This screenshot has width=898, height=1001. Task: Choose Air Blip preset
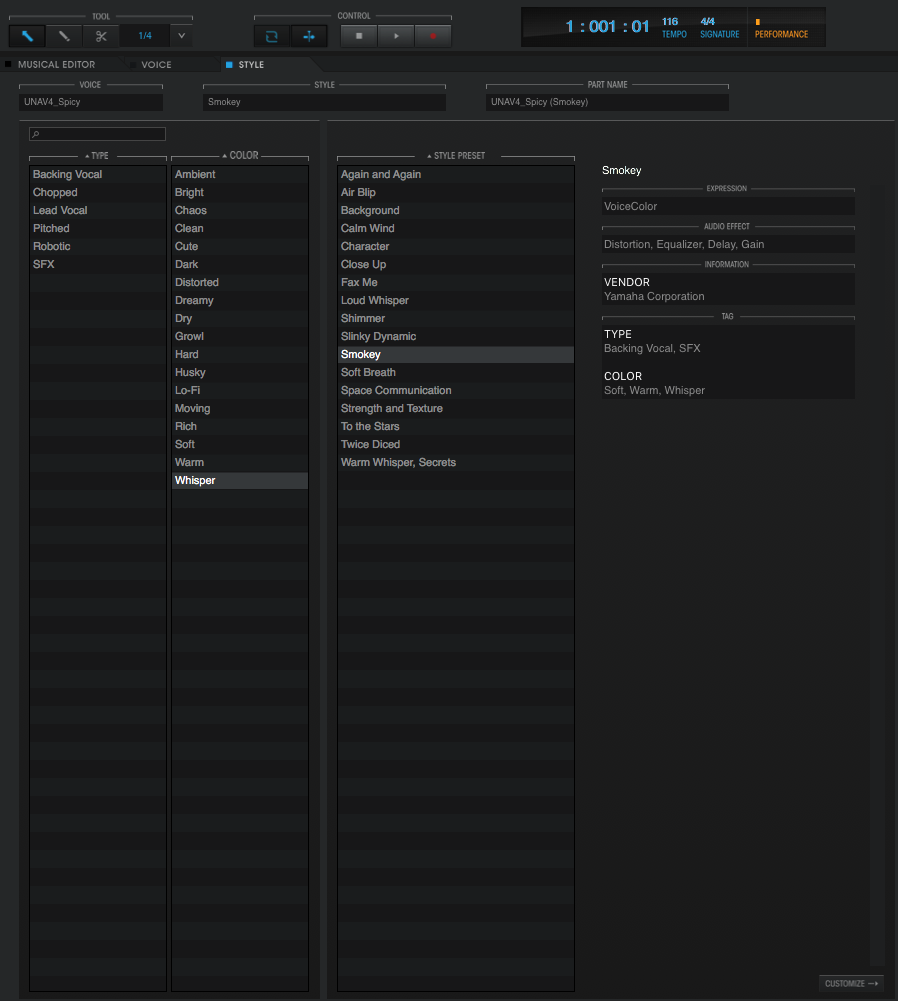(456, 192)
